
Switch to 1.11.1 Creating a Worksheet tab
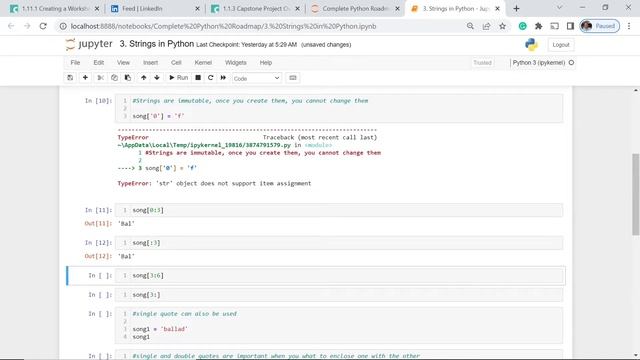coord(55,9)
